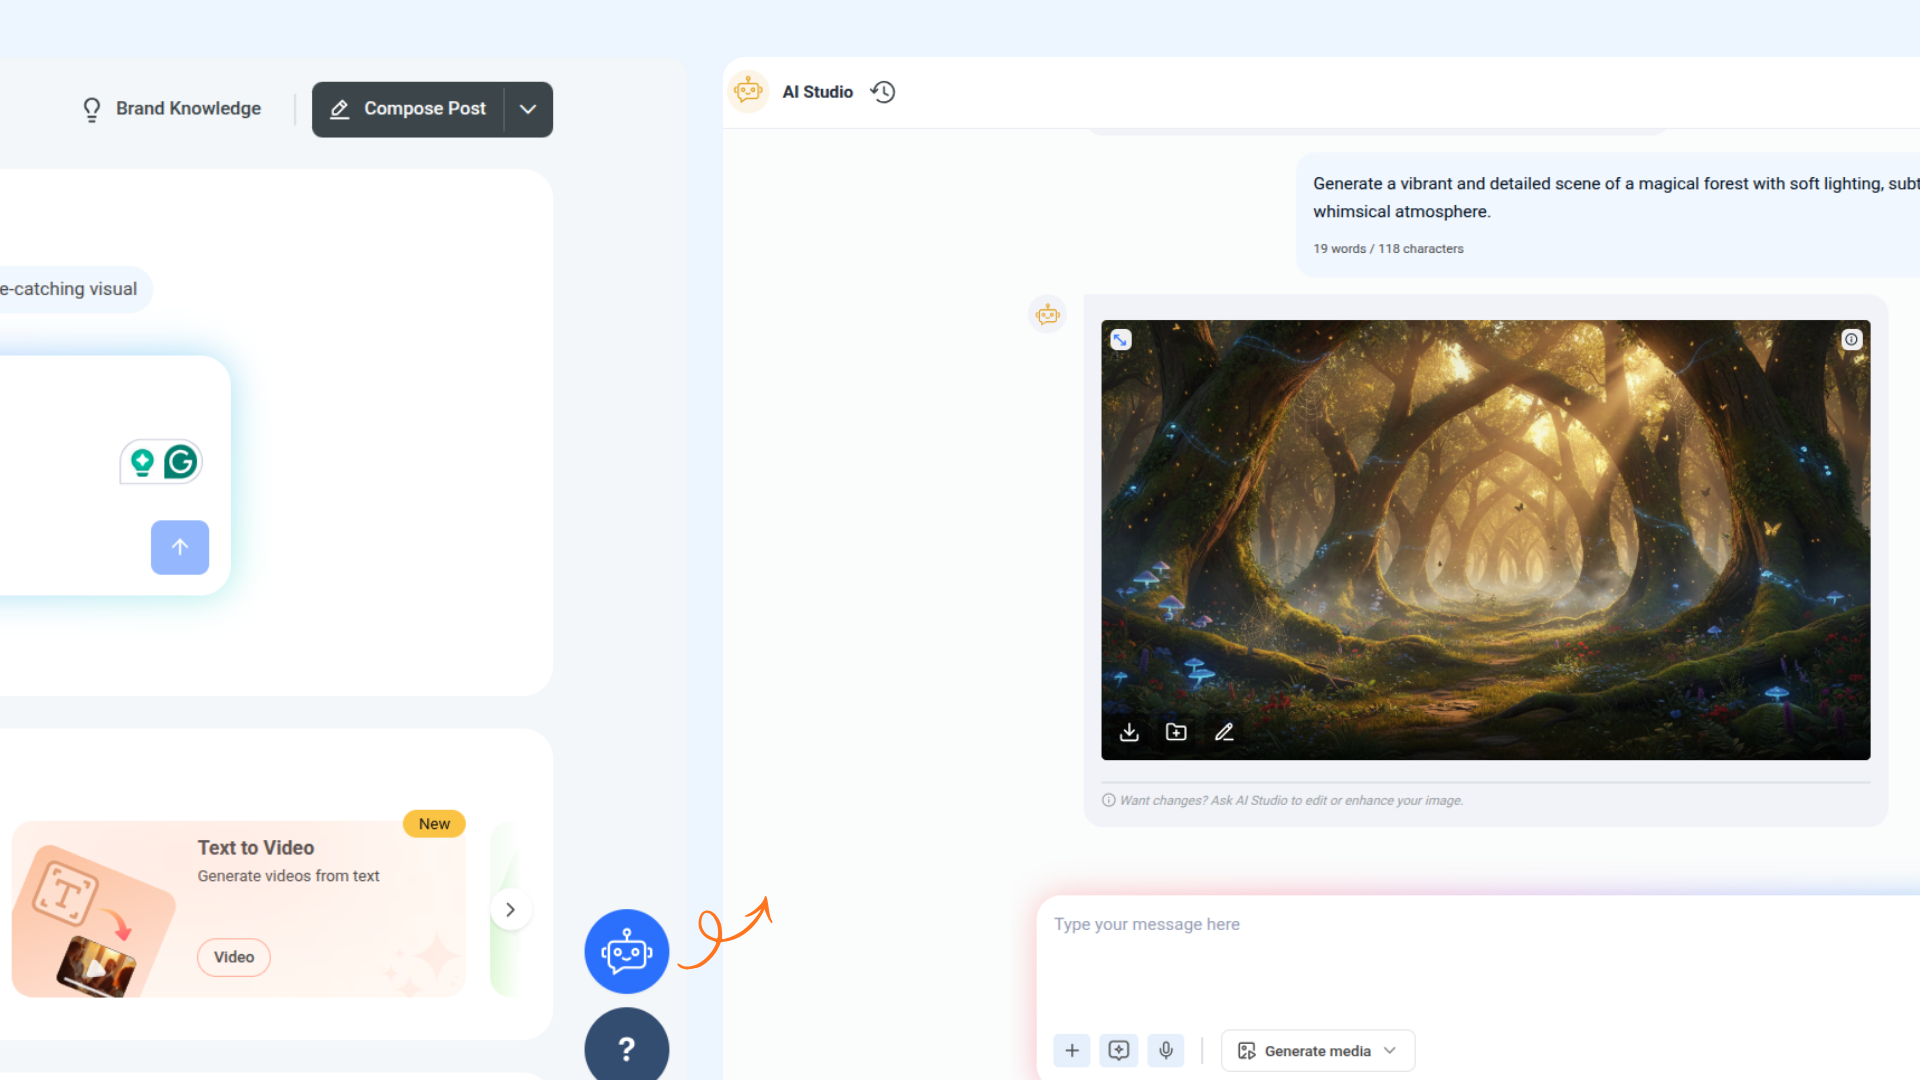Open the blue AI Studio robot button
The width and height of the screenshot is (1920, 1080).
627,951
